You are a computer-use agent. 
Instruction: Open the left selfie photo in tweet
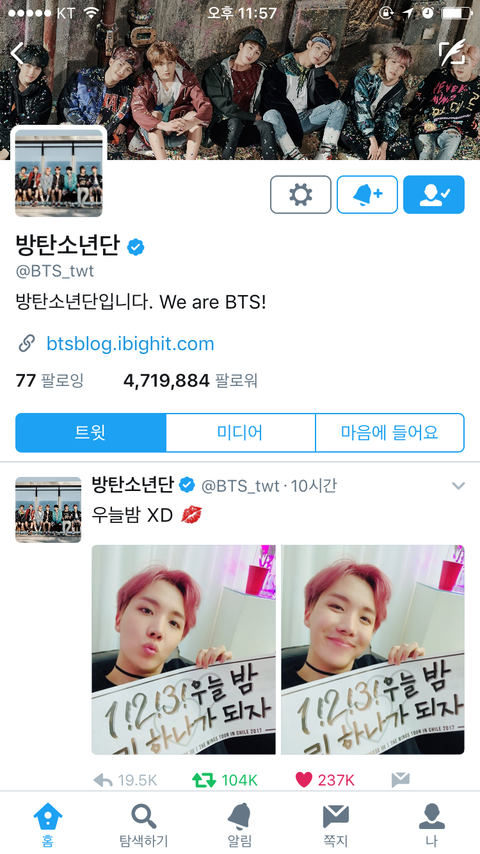coord(184,649)
